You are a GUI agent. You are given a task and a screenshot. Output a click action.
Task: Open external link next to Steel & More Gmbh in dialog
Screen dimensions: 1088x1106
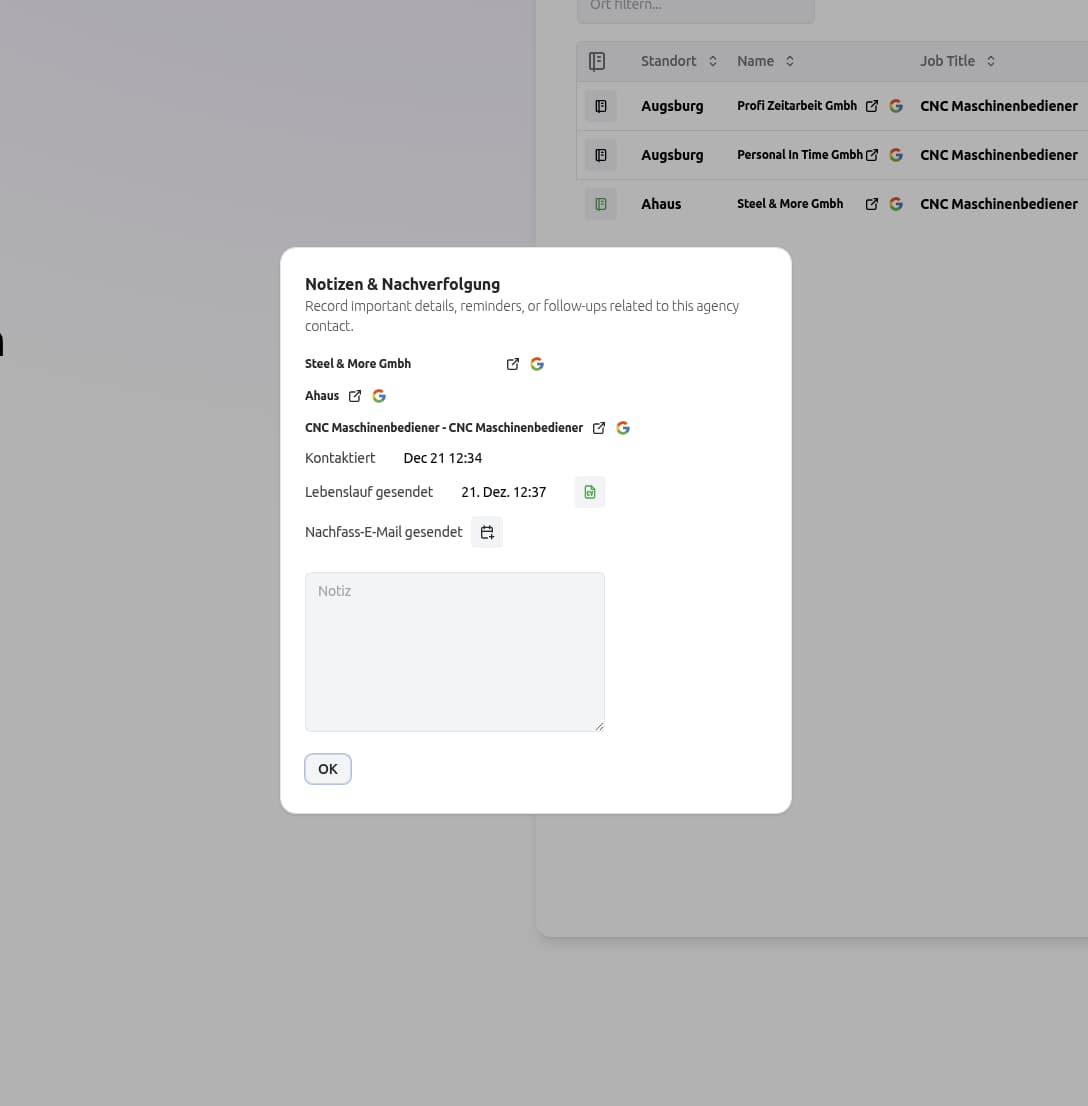coord(513,364)
